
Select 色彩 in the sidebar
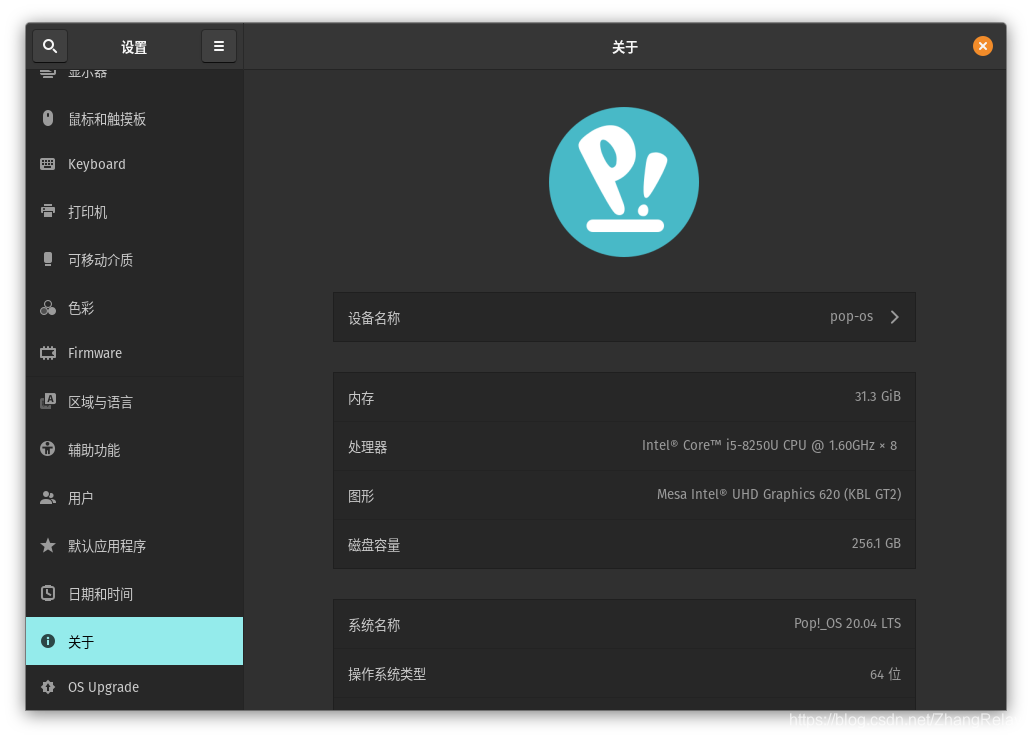(x=134, y=307)
